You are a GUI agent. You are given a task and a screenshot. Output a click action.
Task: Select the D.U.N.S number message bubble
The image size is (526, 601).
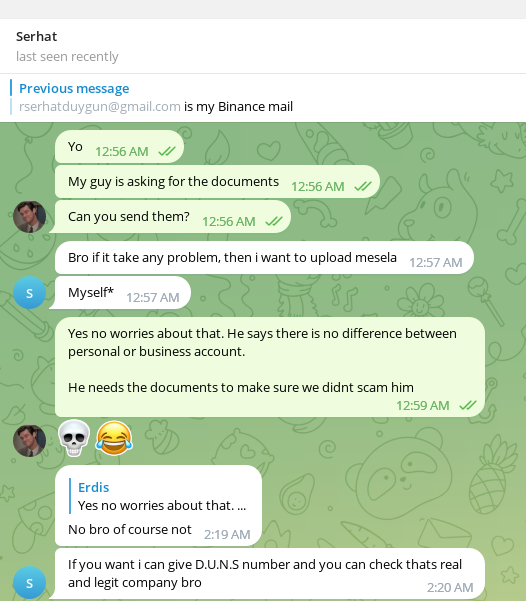(x=270, y=573)
